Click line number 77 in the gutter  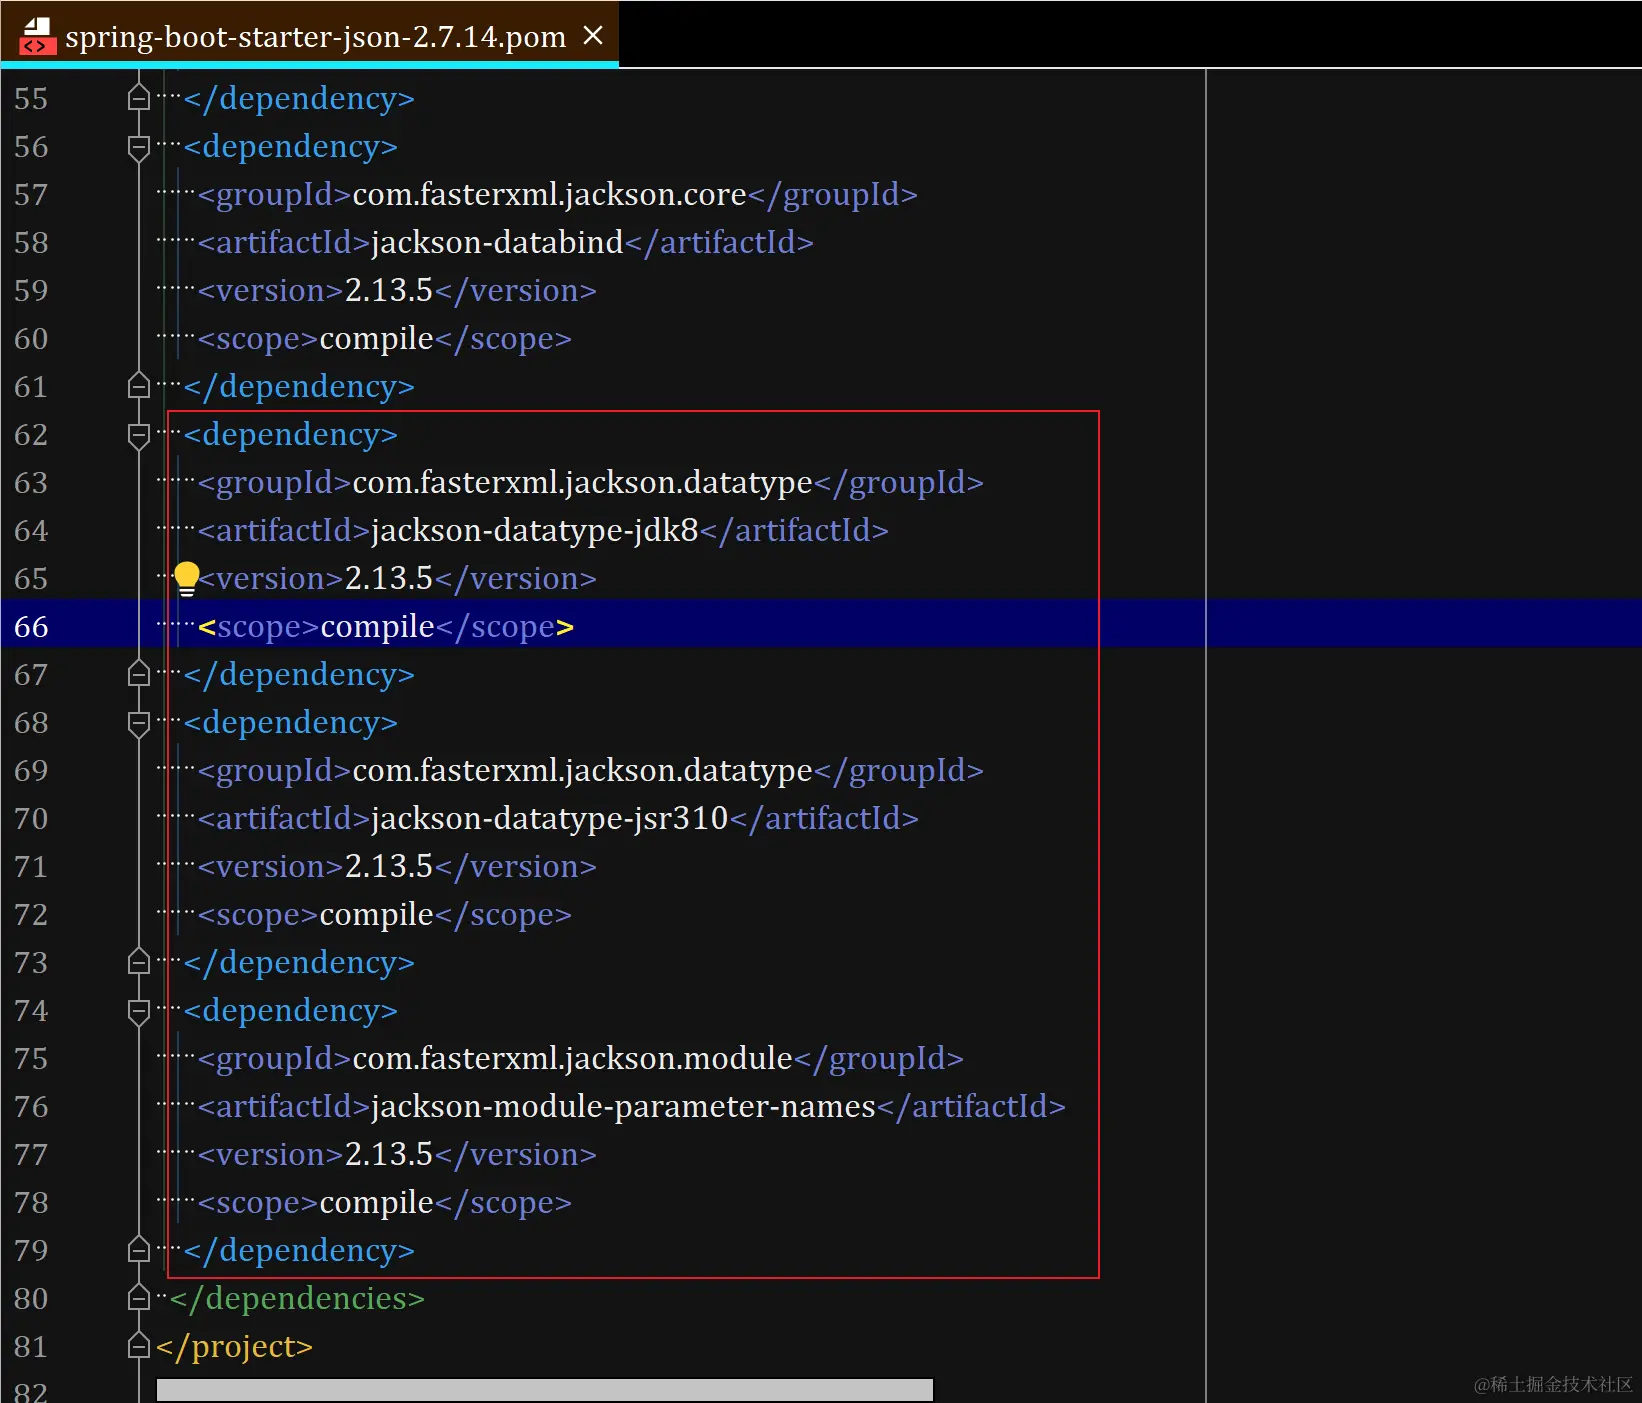(31, 1154)
